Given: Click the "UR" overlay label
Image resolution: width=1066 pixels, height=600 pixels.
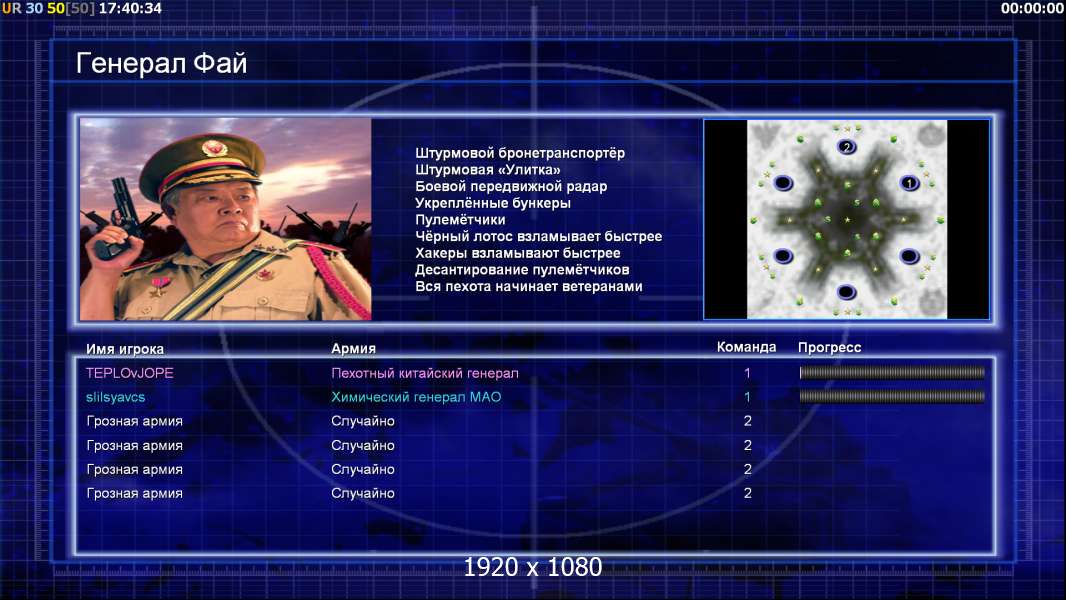Looking at the screenshot, I should pos(12,8).
